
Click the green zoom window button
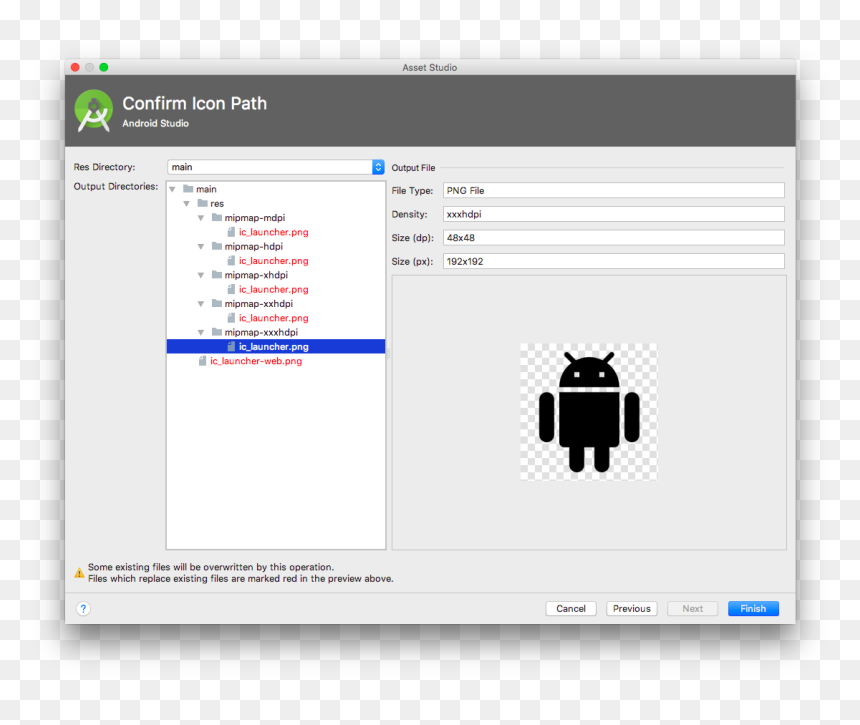pos(104,67)
